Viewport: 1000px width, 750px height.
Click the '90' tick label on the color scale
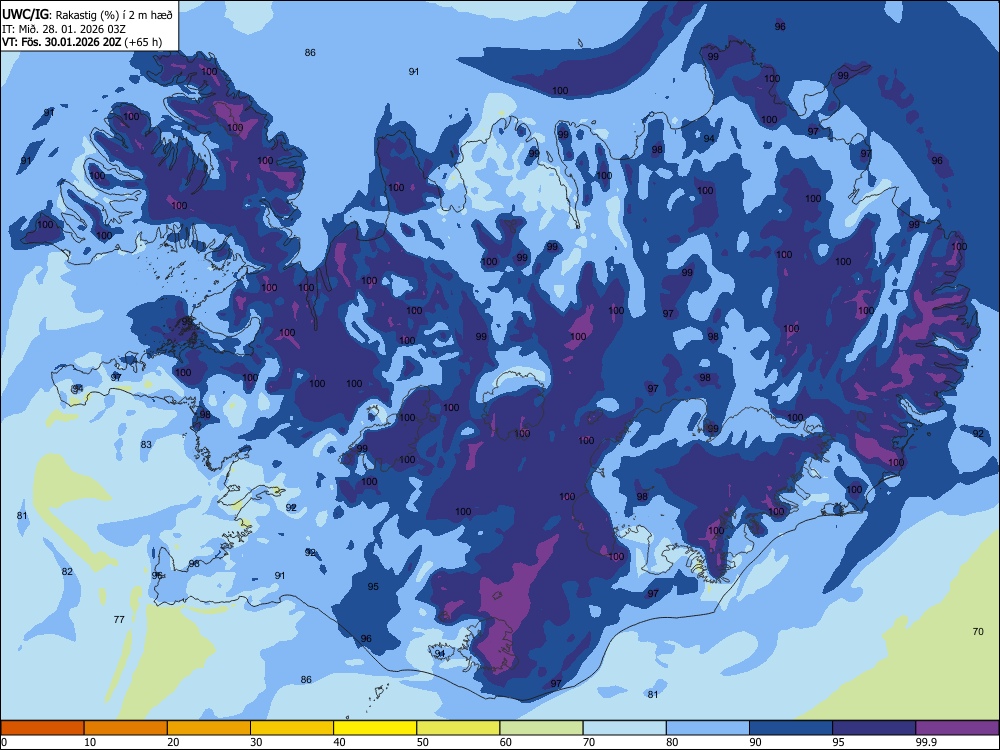pos(755,742)
